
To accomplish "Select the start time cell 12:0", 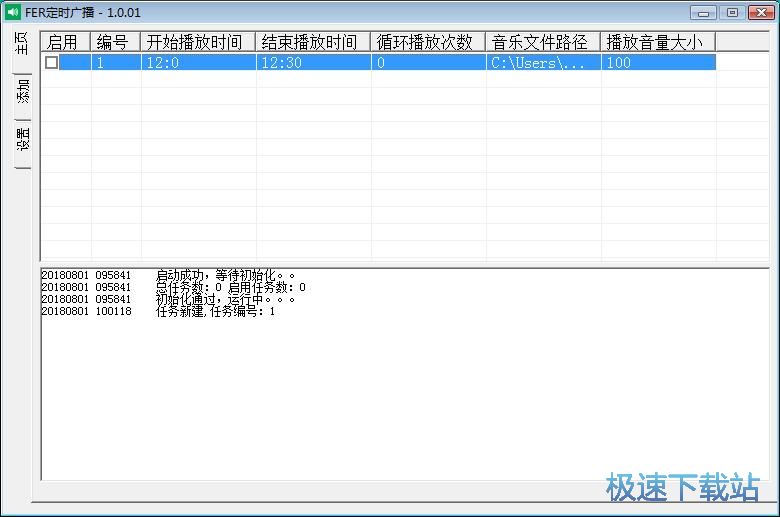I will click(198, 62).
